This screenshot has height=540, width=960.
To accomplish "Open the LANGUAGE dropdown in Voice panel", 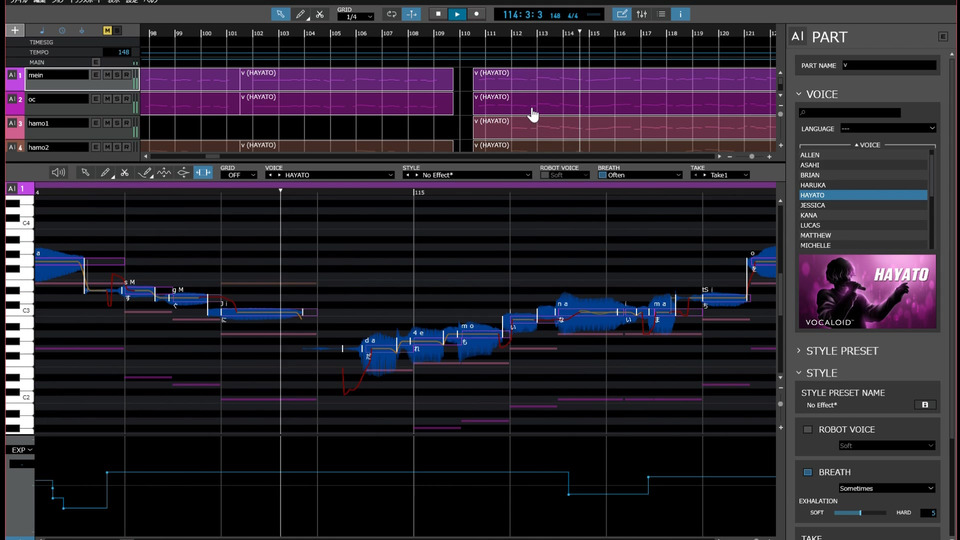I will [886, 129].
